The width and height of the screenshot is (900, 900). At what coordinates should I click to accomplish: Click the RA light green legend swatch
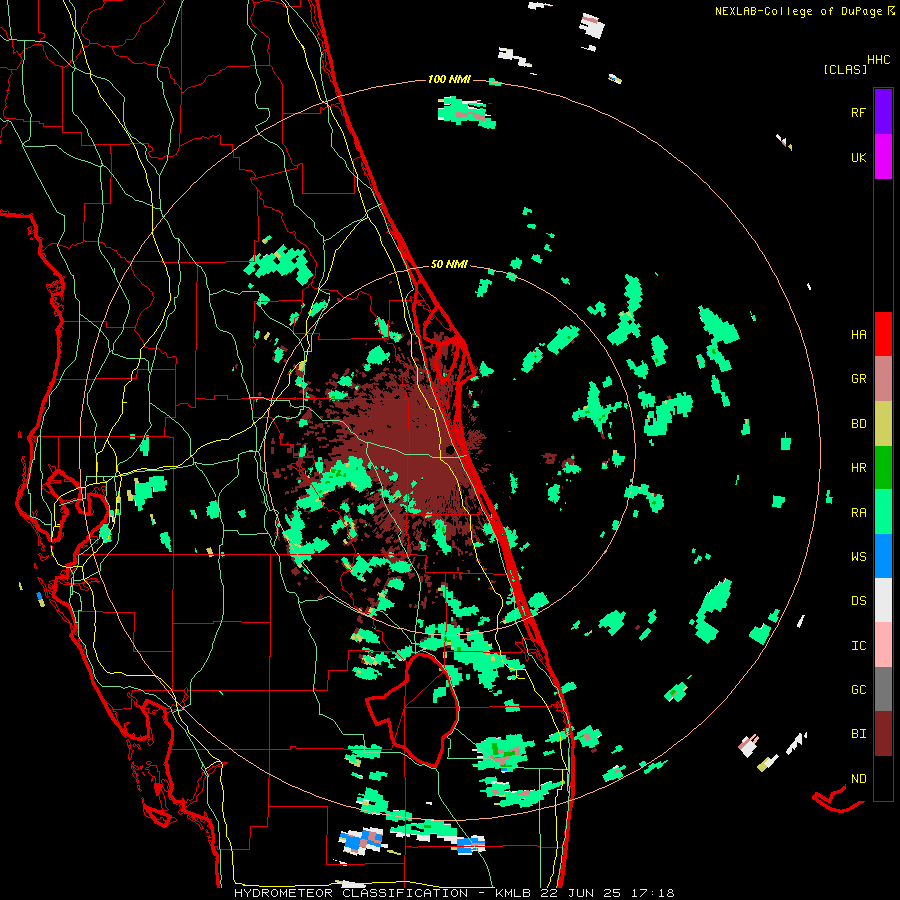(883, 512)
